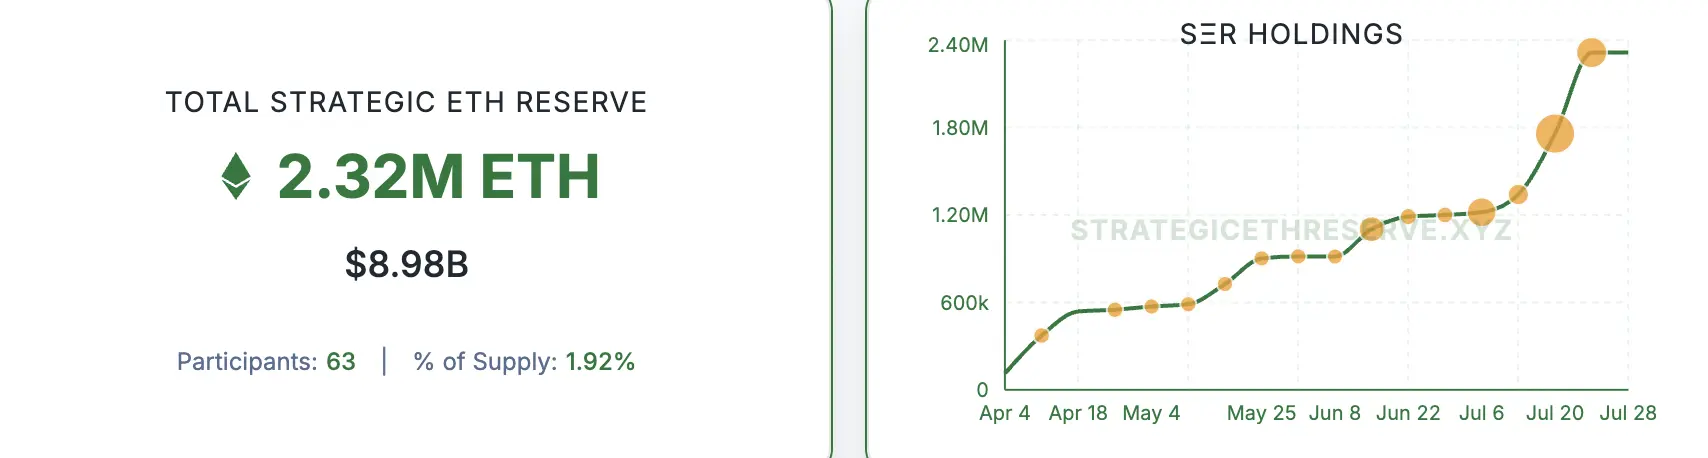Click the data point above the Jul 6 label
The height and width of the screenshot is (458, 1708).
pyautogui.click(x=1481, y=212)
